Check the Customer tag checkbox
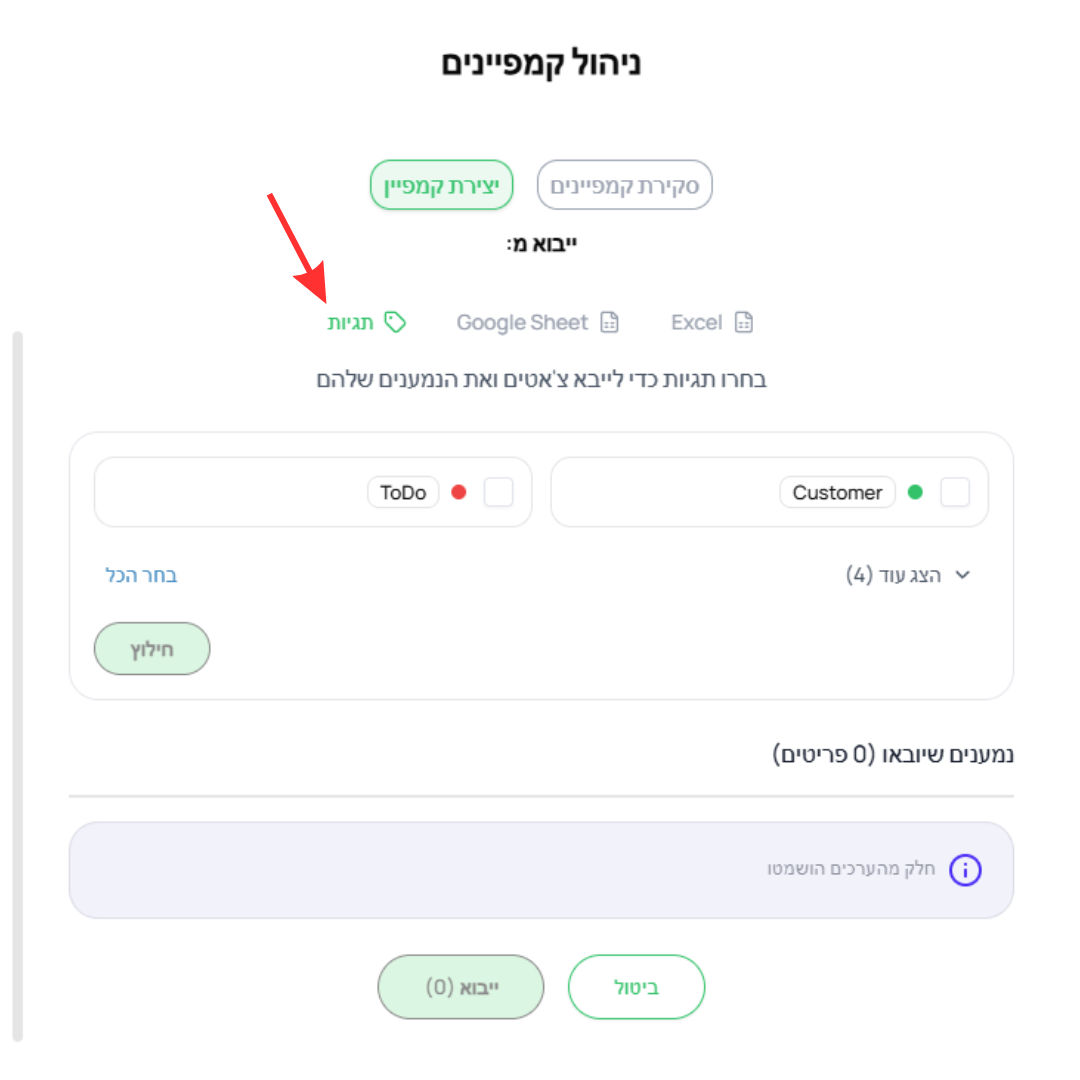 click(x=955, y=492)
